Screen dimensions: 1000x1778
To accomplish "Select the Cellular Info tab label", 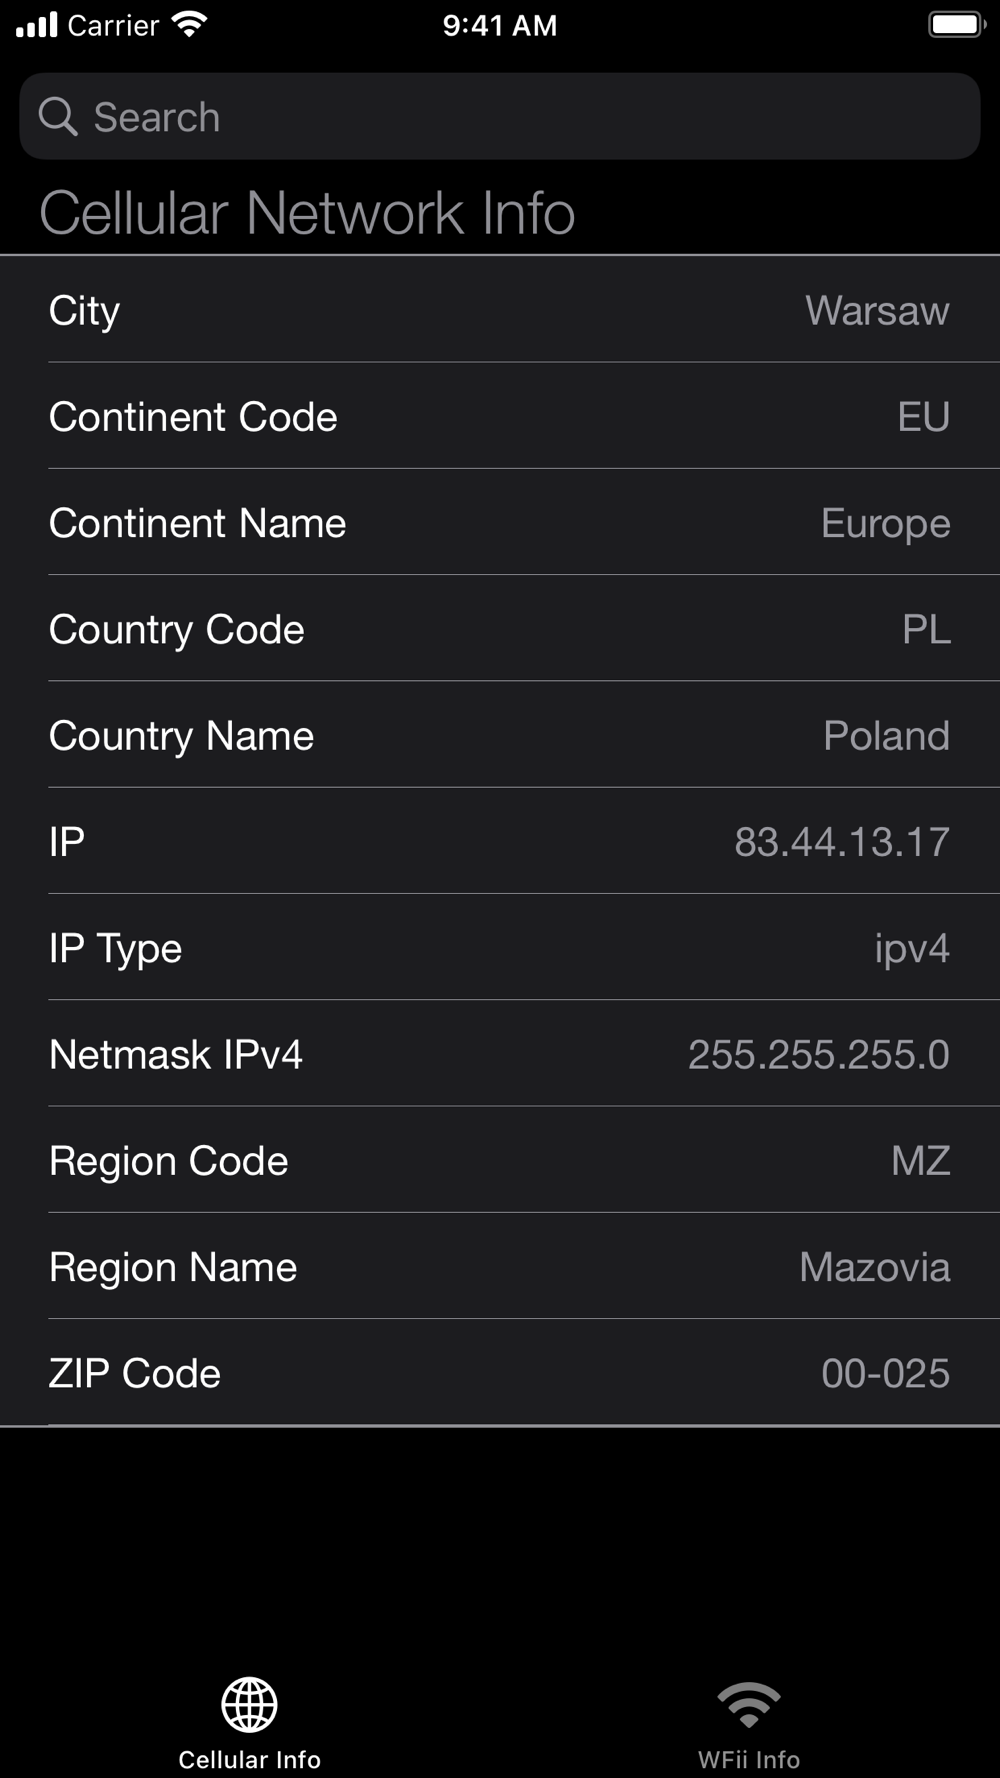I will click(249, 1759).
